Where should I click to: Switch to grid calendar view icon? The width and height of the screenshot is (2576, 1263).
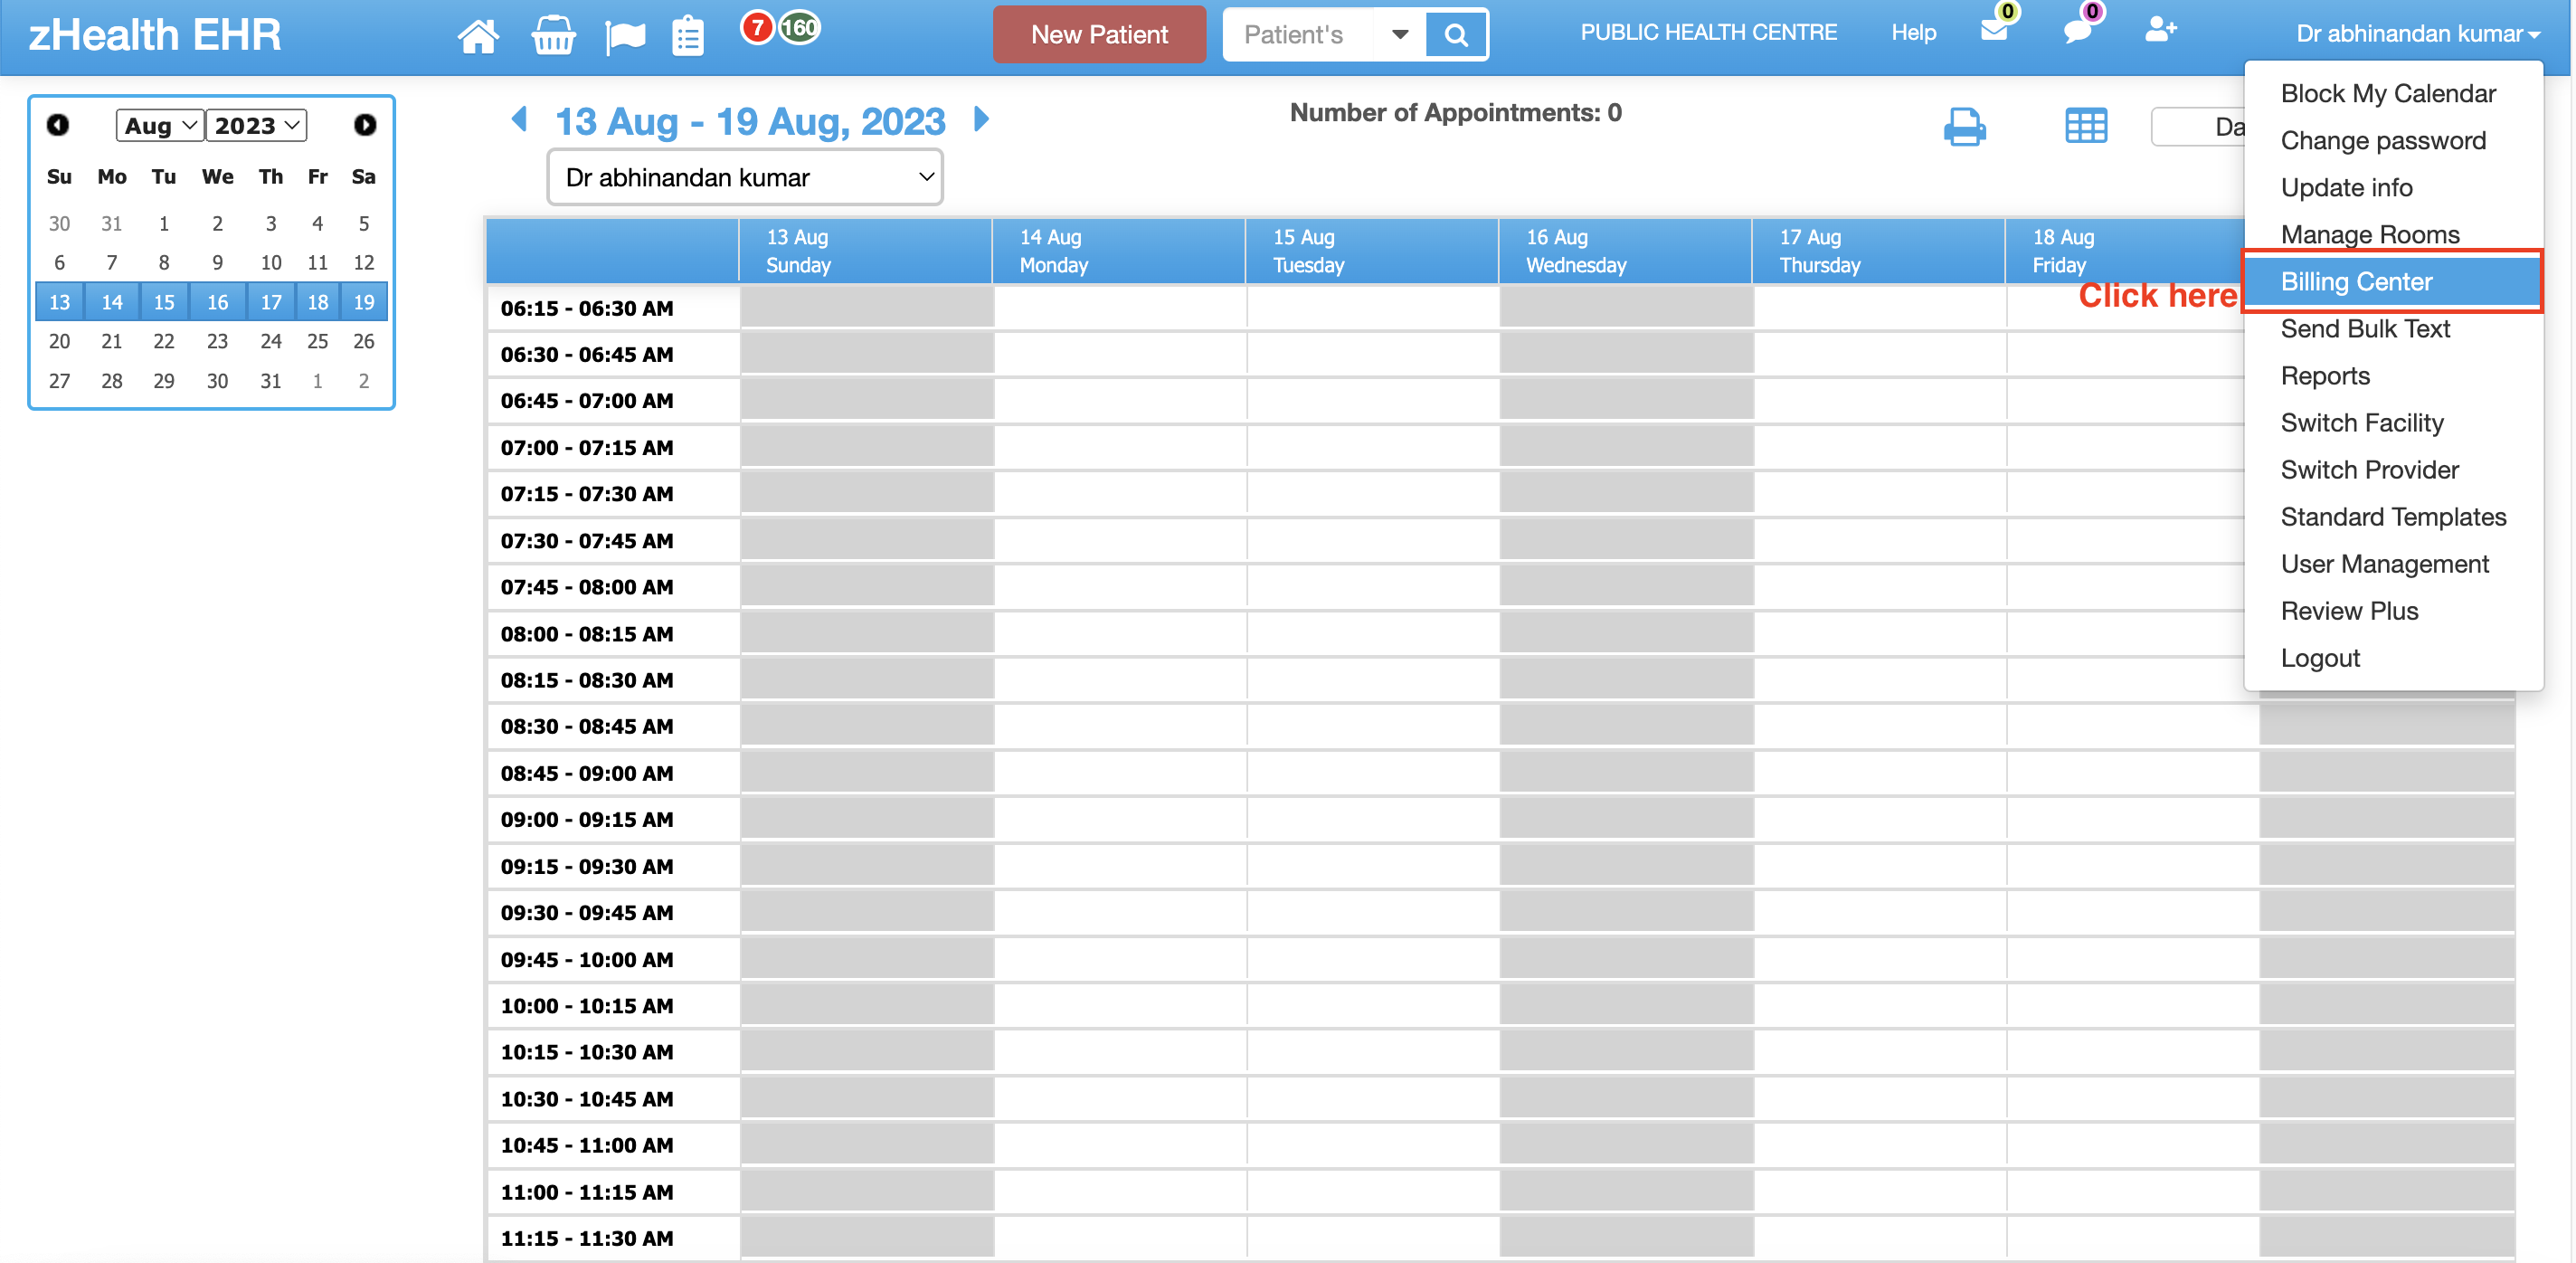point(2085,127)
